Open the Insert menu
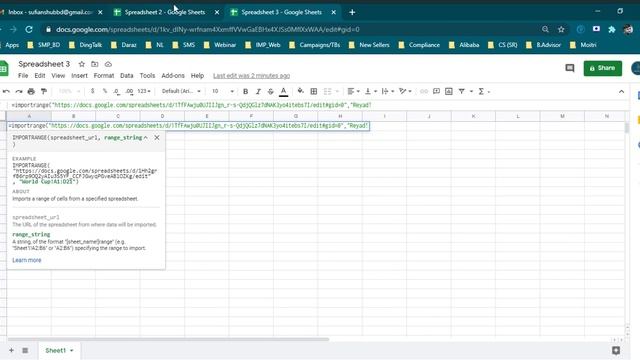 79,76
